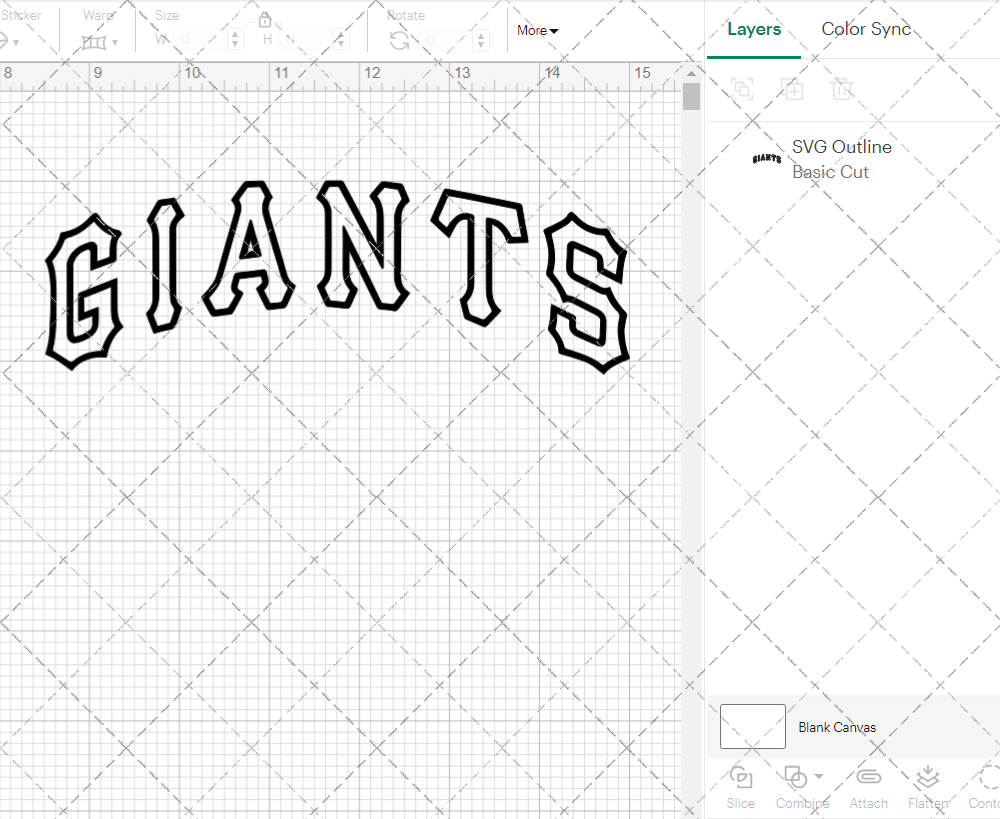Click the Rotate icon in toolbar
1000x819 pixels.
(399, 40)
